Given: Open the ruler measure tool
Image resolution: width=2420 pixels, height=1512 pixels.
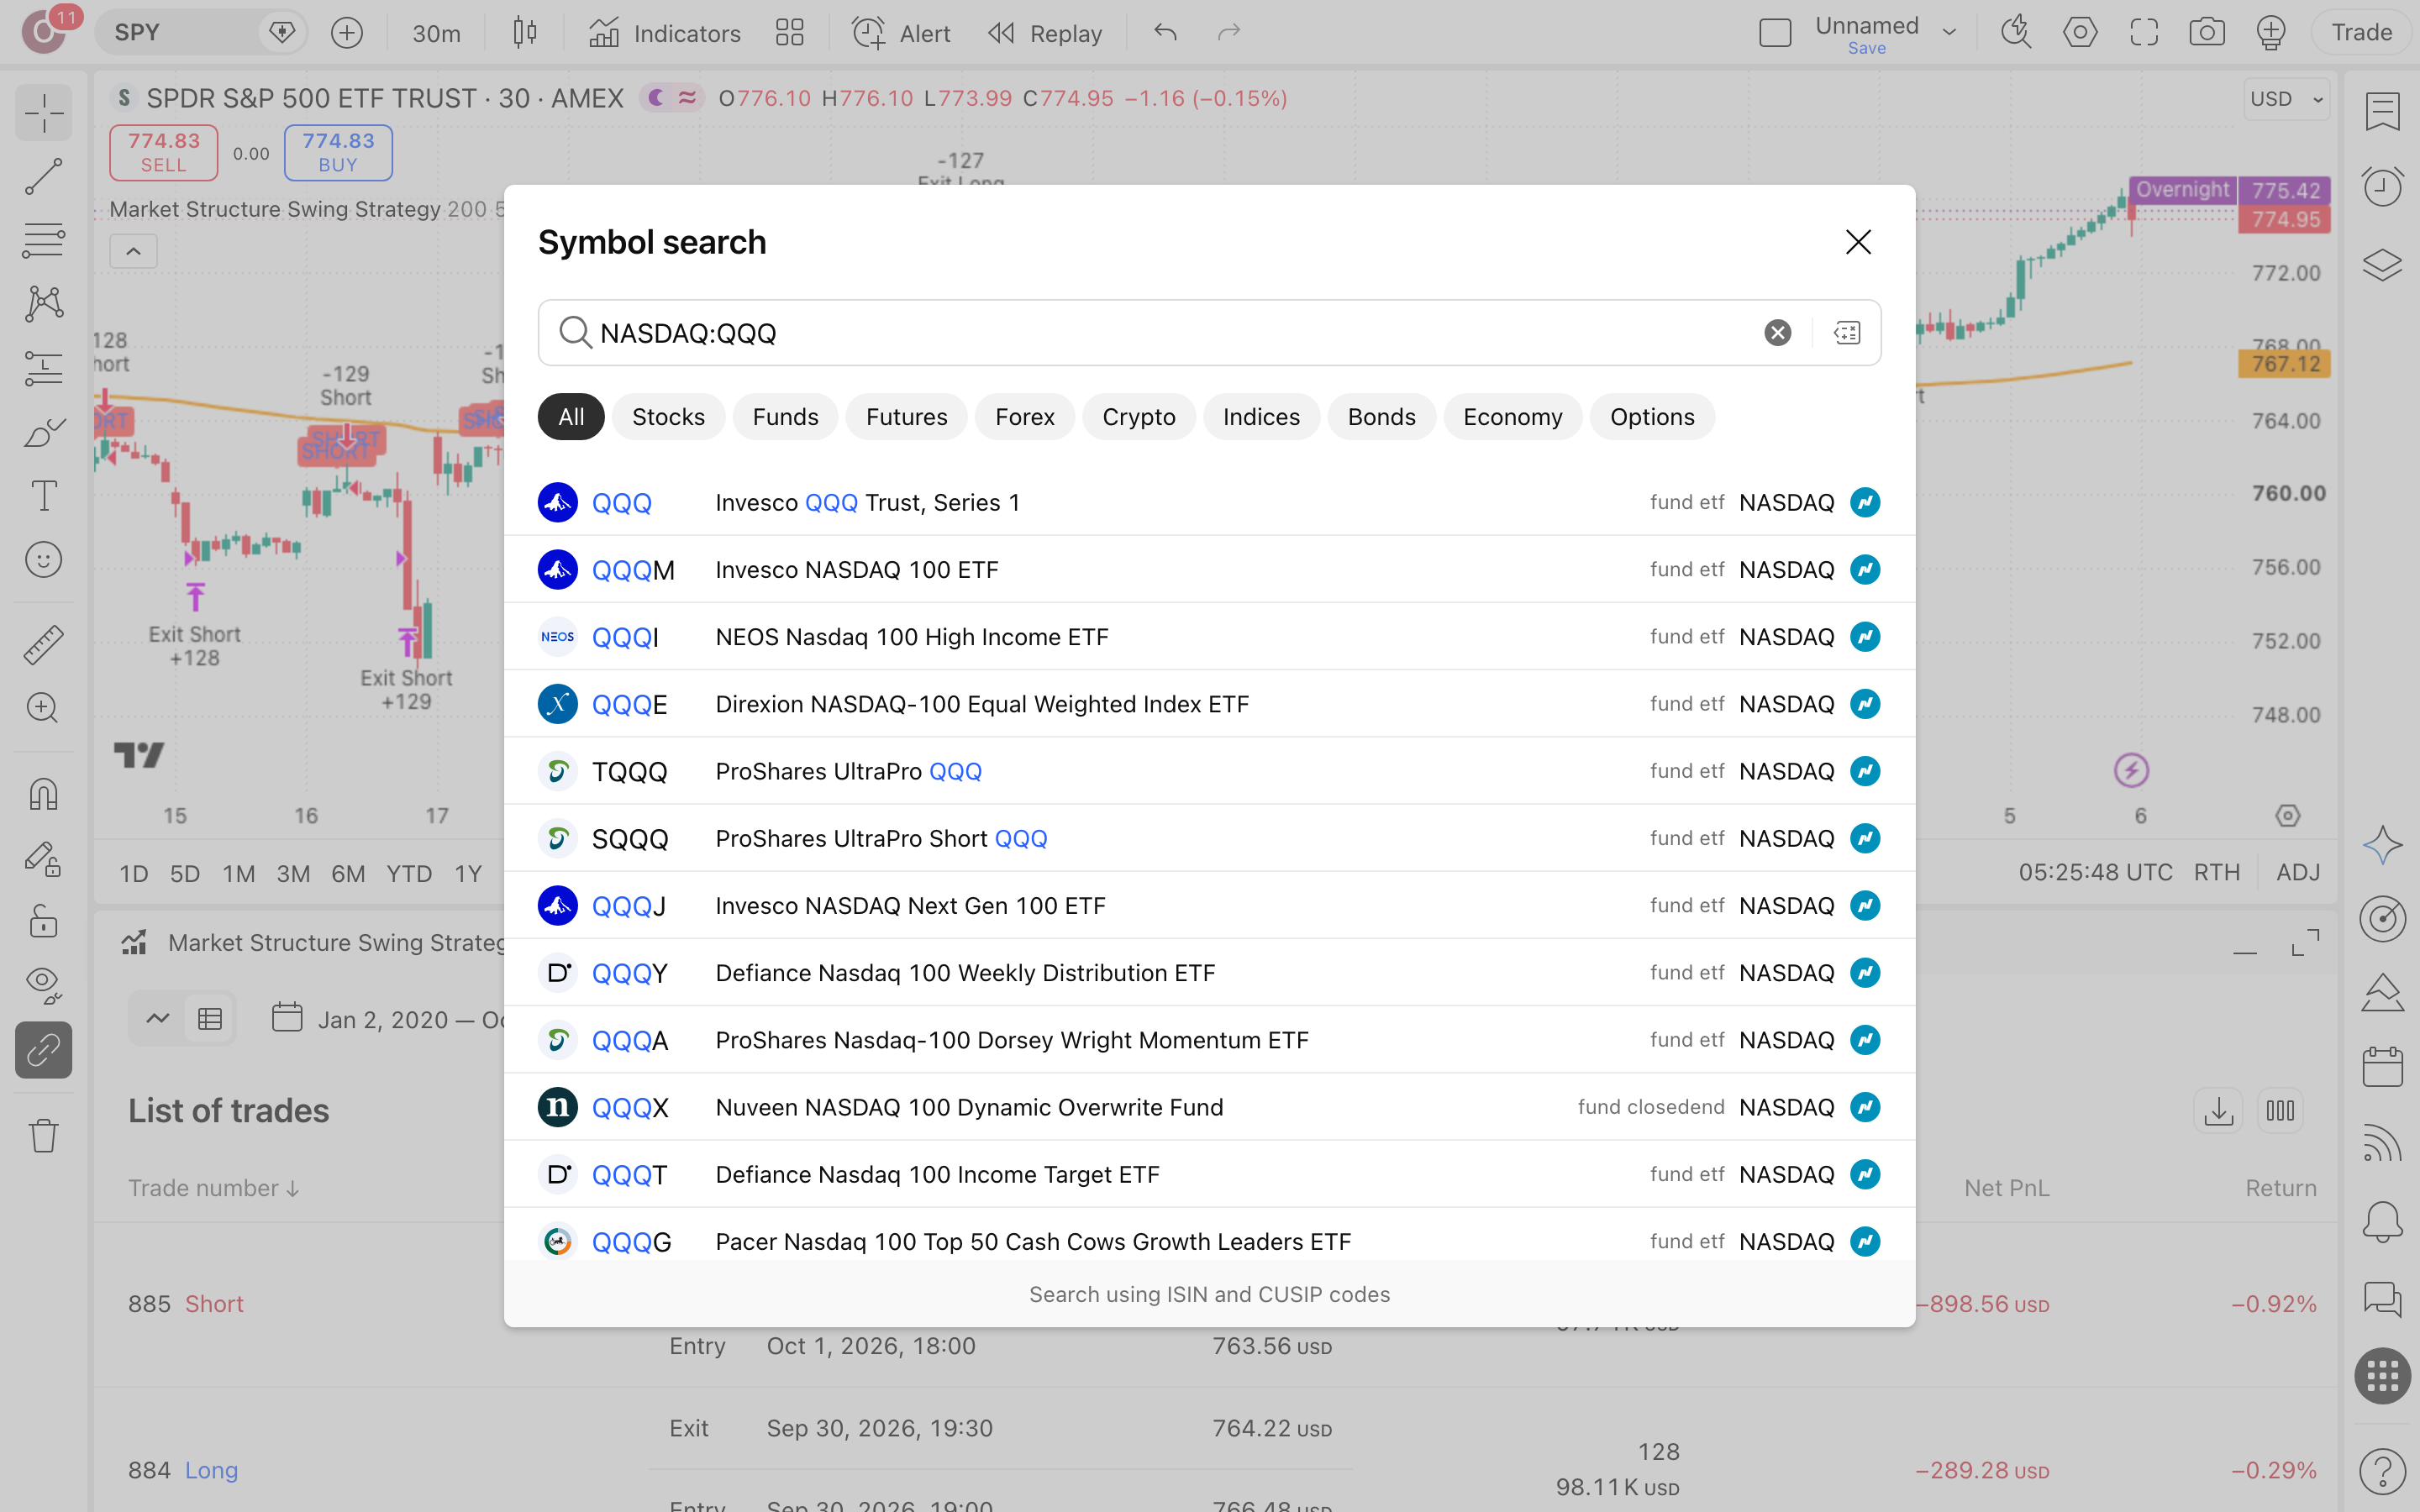Looking at the screenshot, I should pyautogui.click(x=43, y=645).
